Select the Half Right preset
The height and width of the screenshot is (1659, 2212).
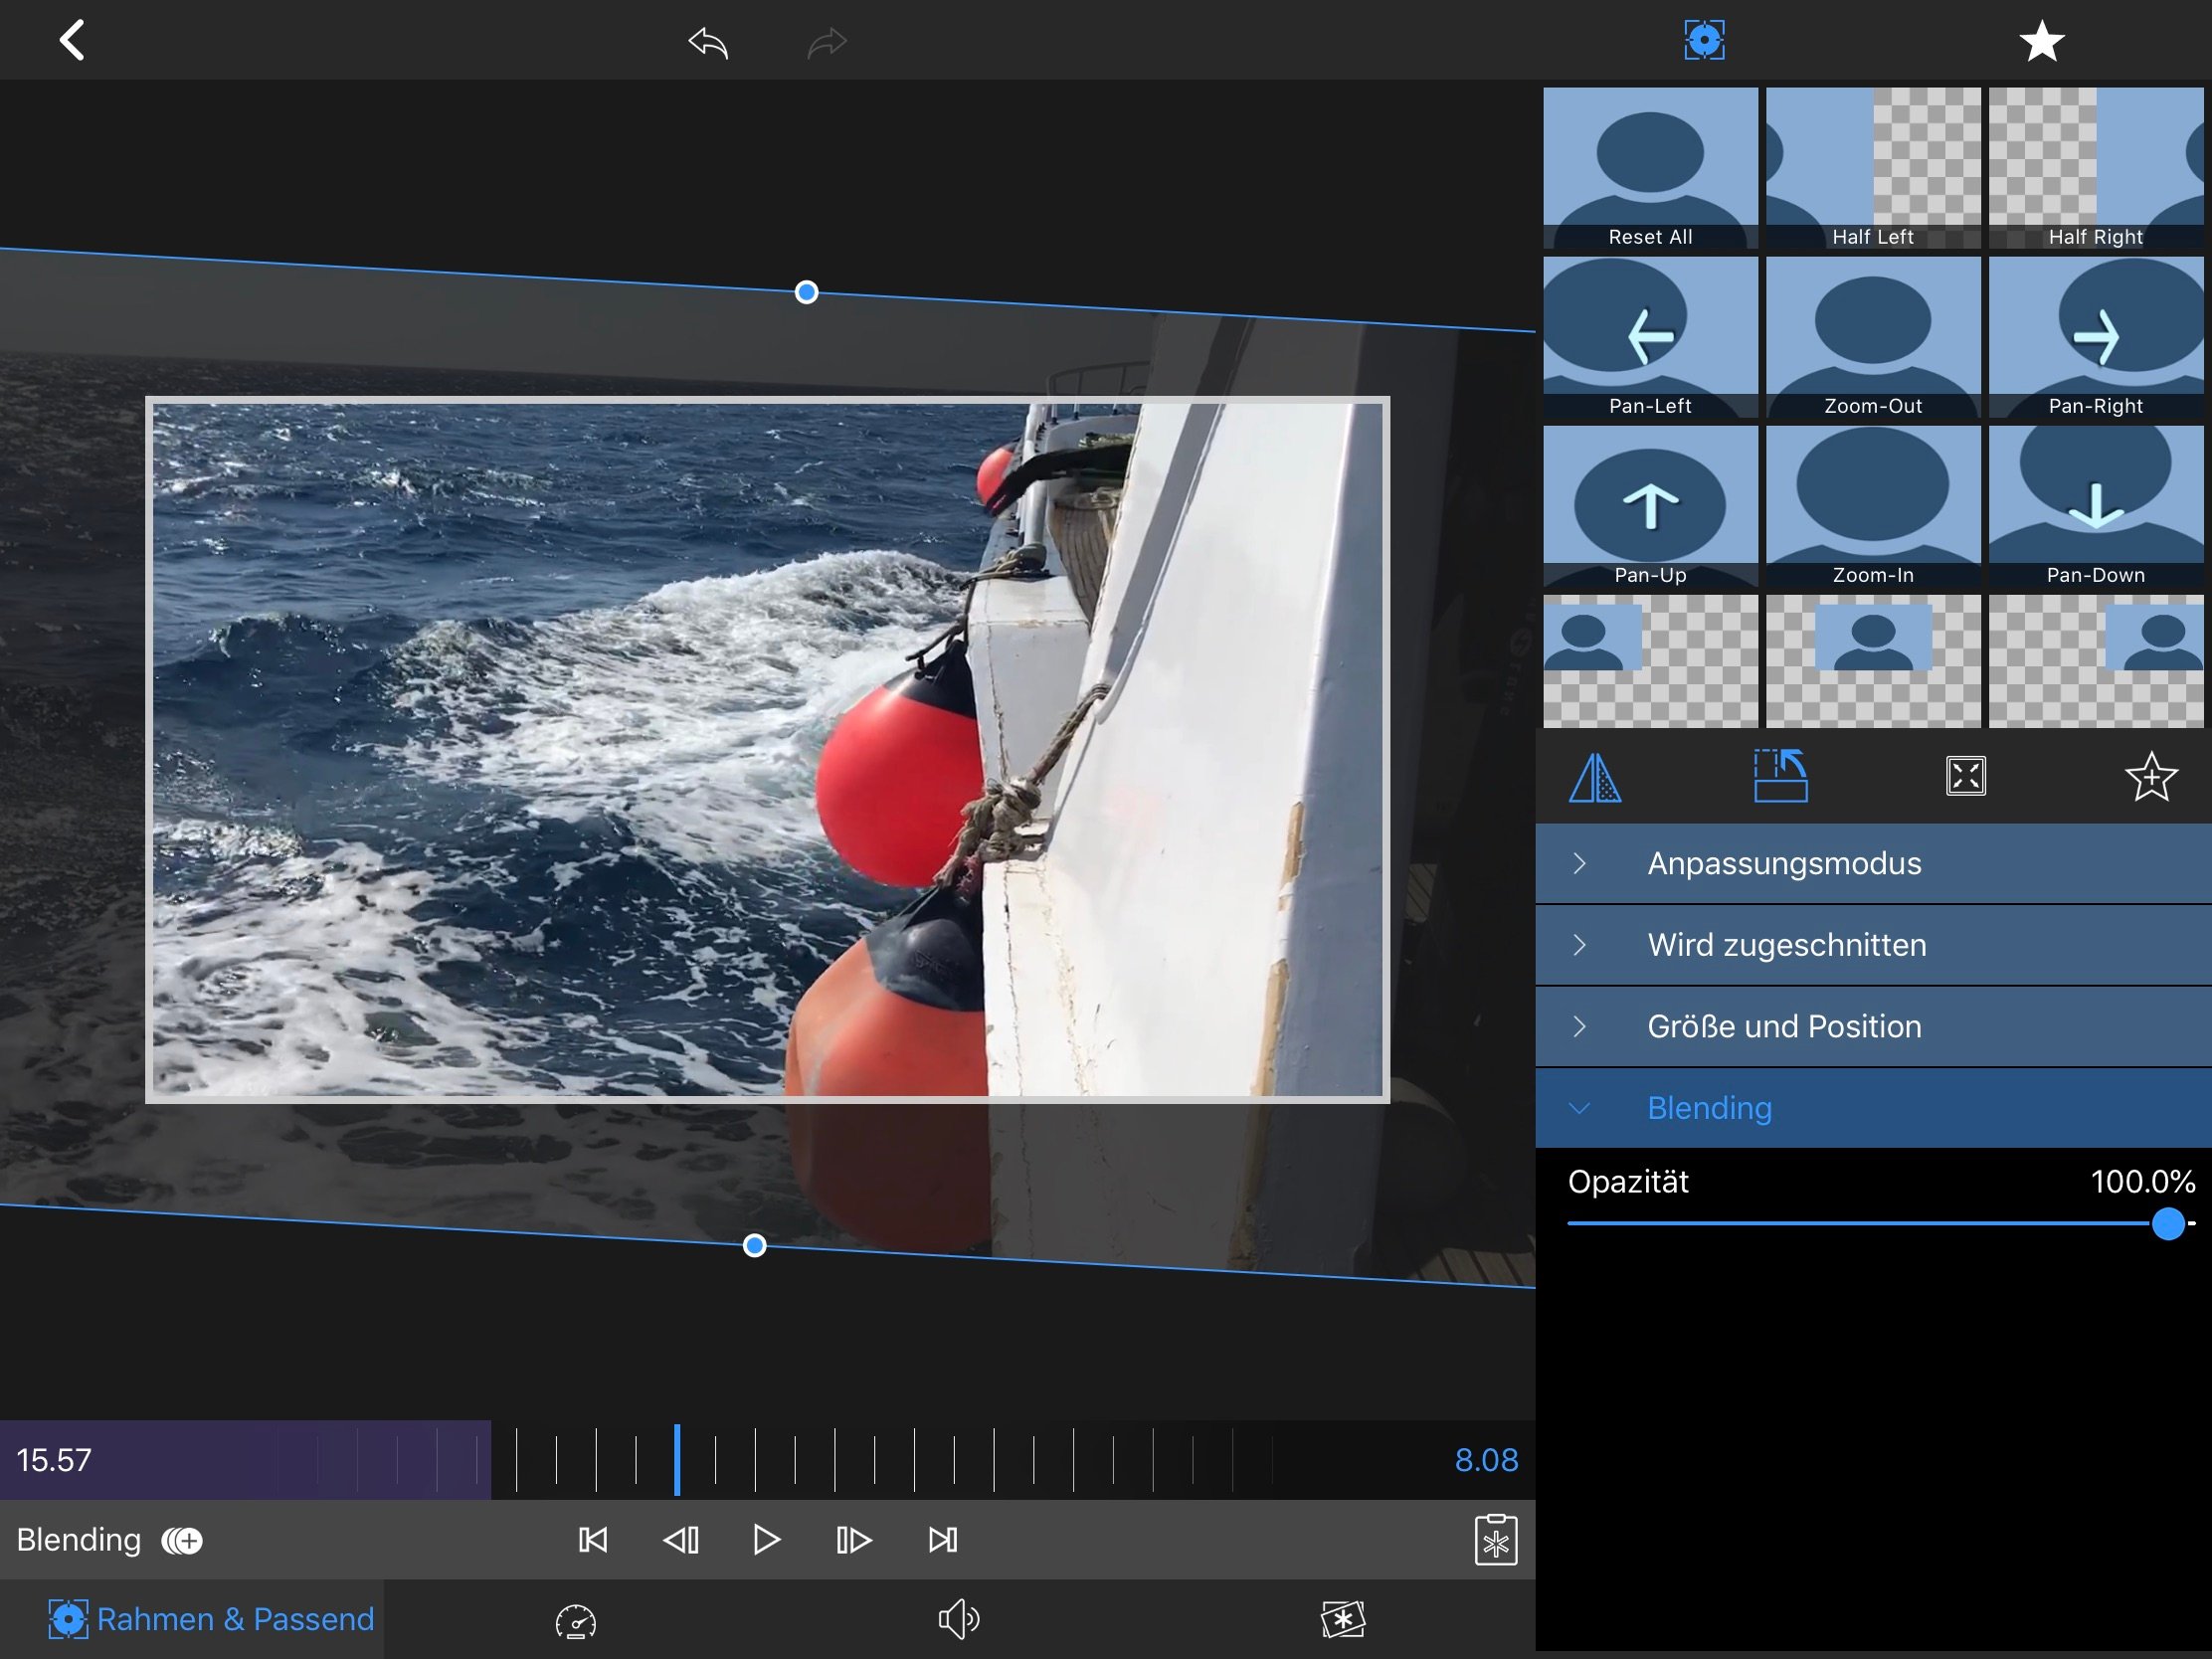(2092, 165)
